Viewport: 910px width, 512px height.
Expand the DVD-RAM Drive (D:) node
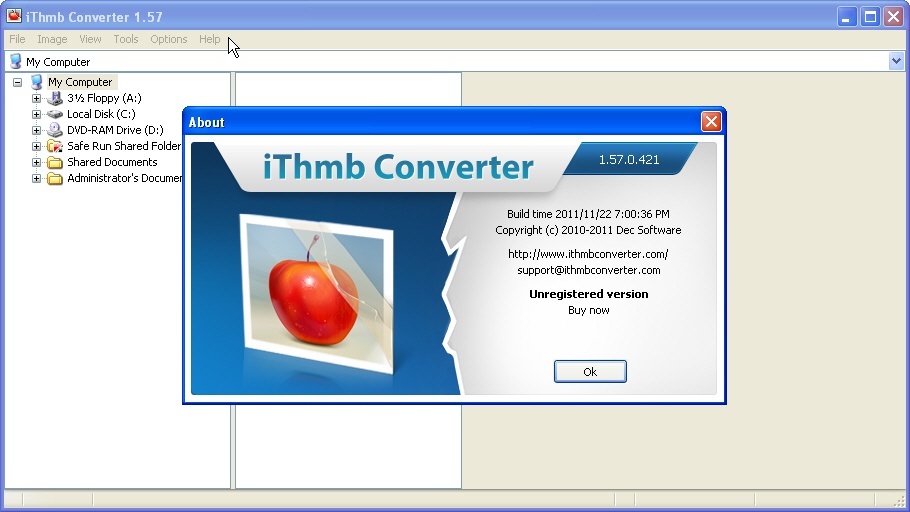click(37, 130)
